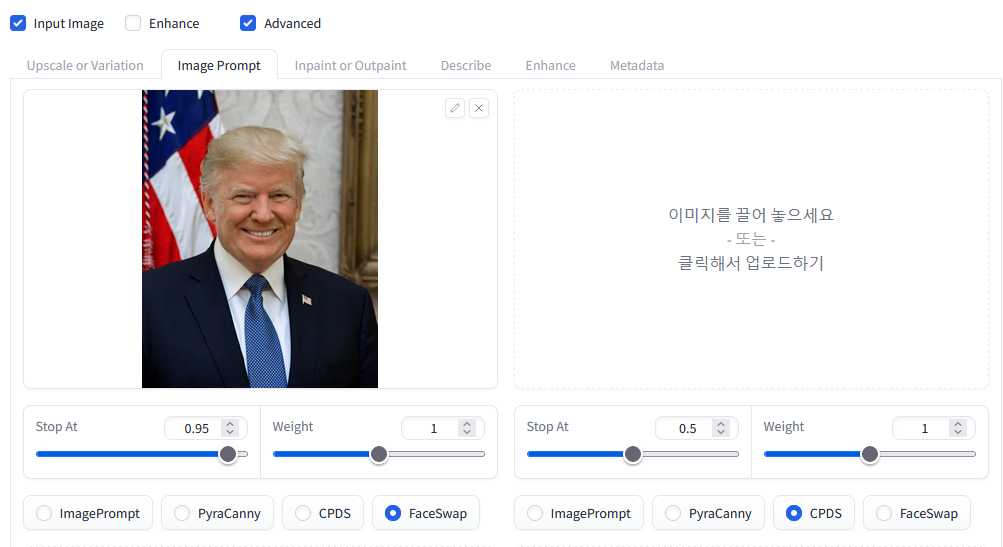Click the Stop At field showing 0.5
The image size is (1003, 547).
[x=697, y=428]
